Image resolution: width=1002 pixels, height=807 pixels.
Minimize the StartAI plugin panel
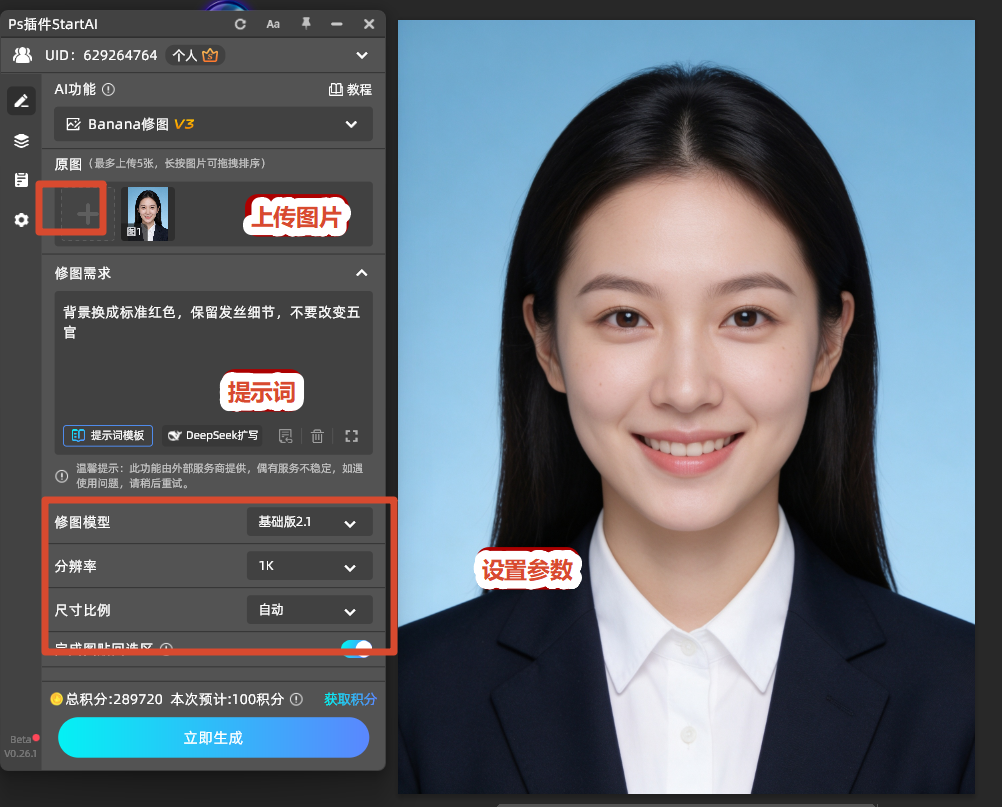click(337, 24)
